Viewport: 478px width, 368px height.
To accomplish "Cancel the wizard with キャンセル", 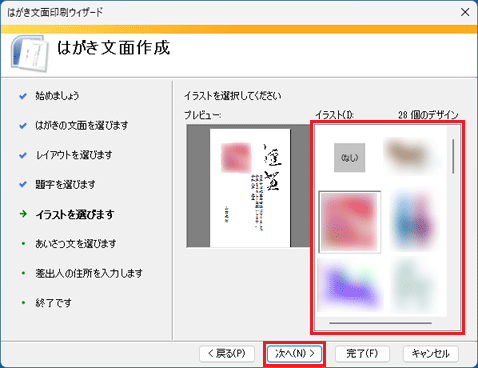I will [430, 353].
